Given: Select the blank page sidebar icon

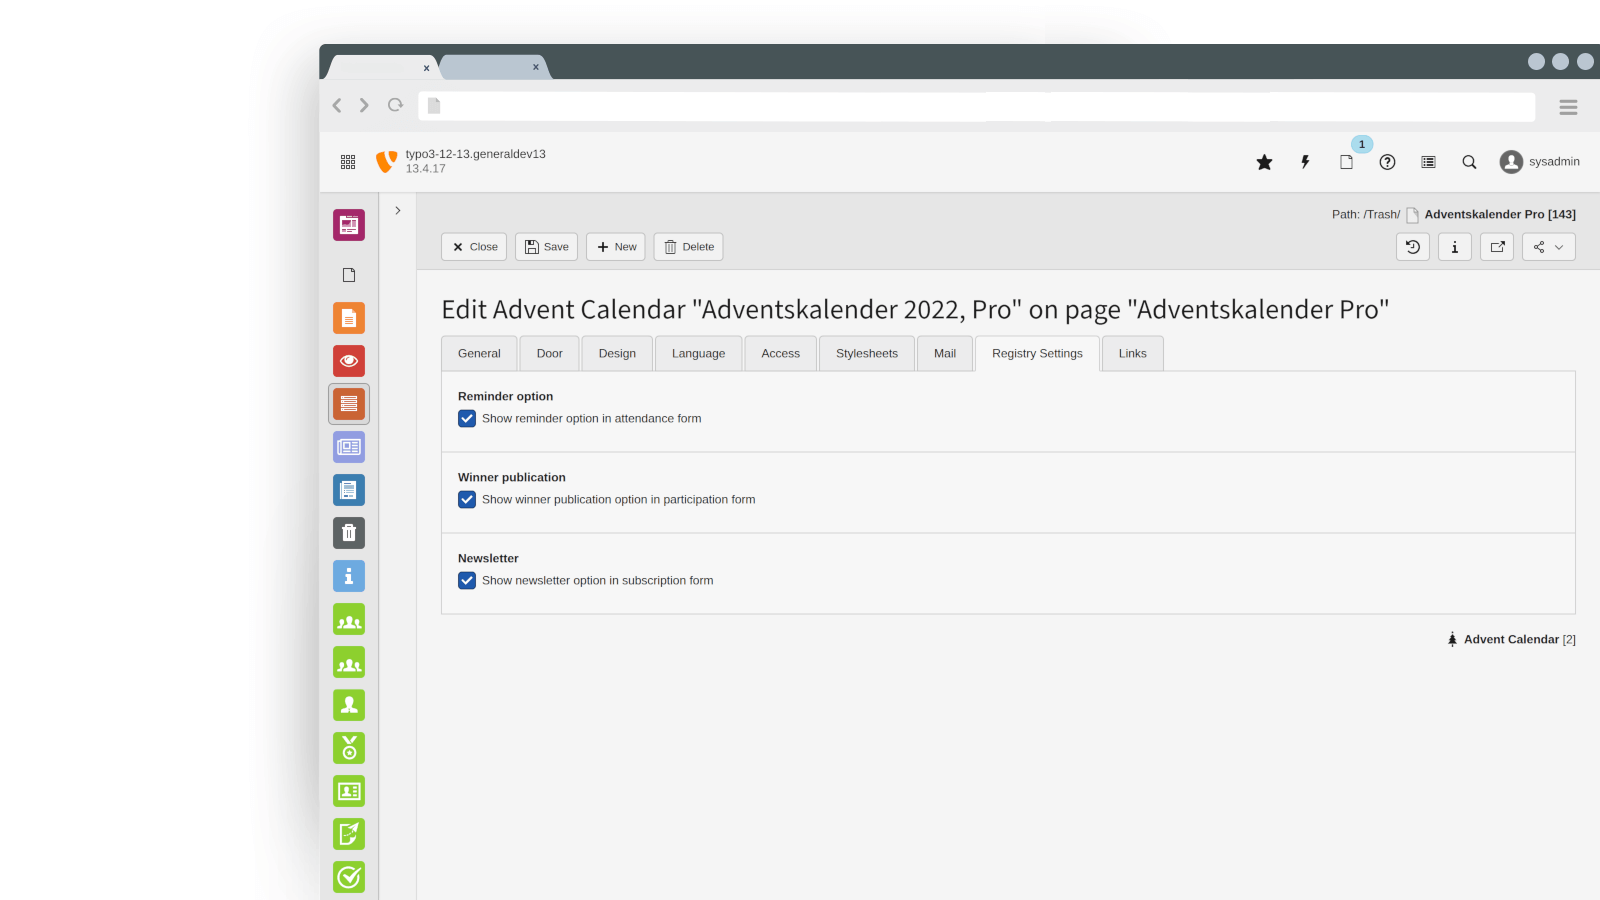Looking at the screenshot, I should [x=349, y=275].
